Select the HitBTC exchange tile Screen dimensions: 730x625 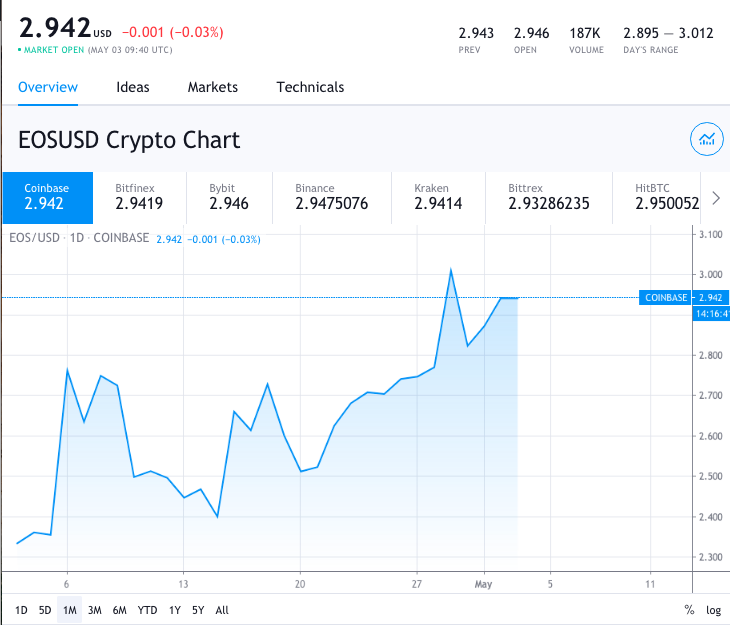coord(657,198)
